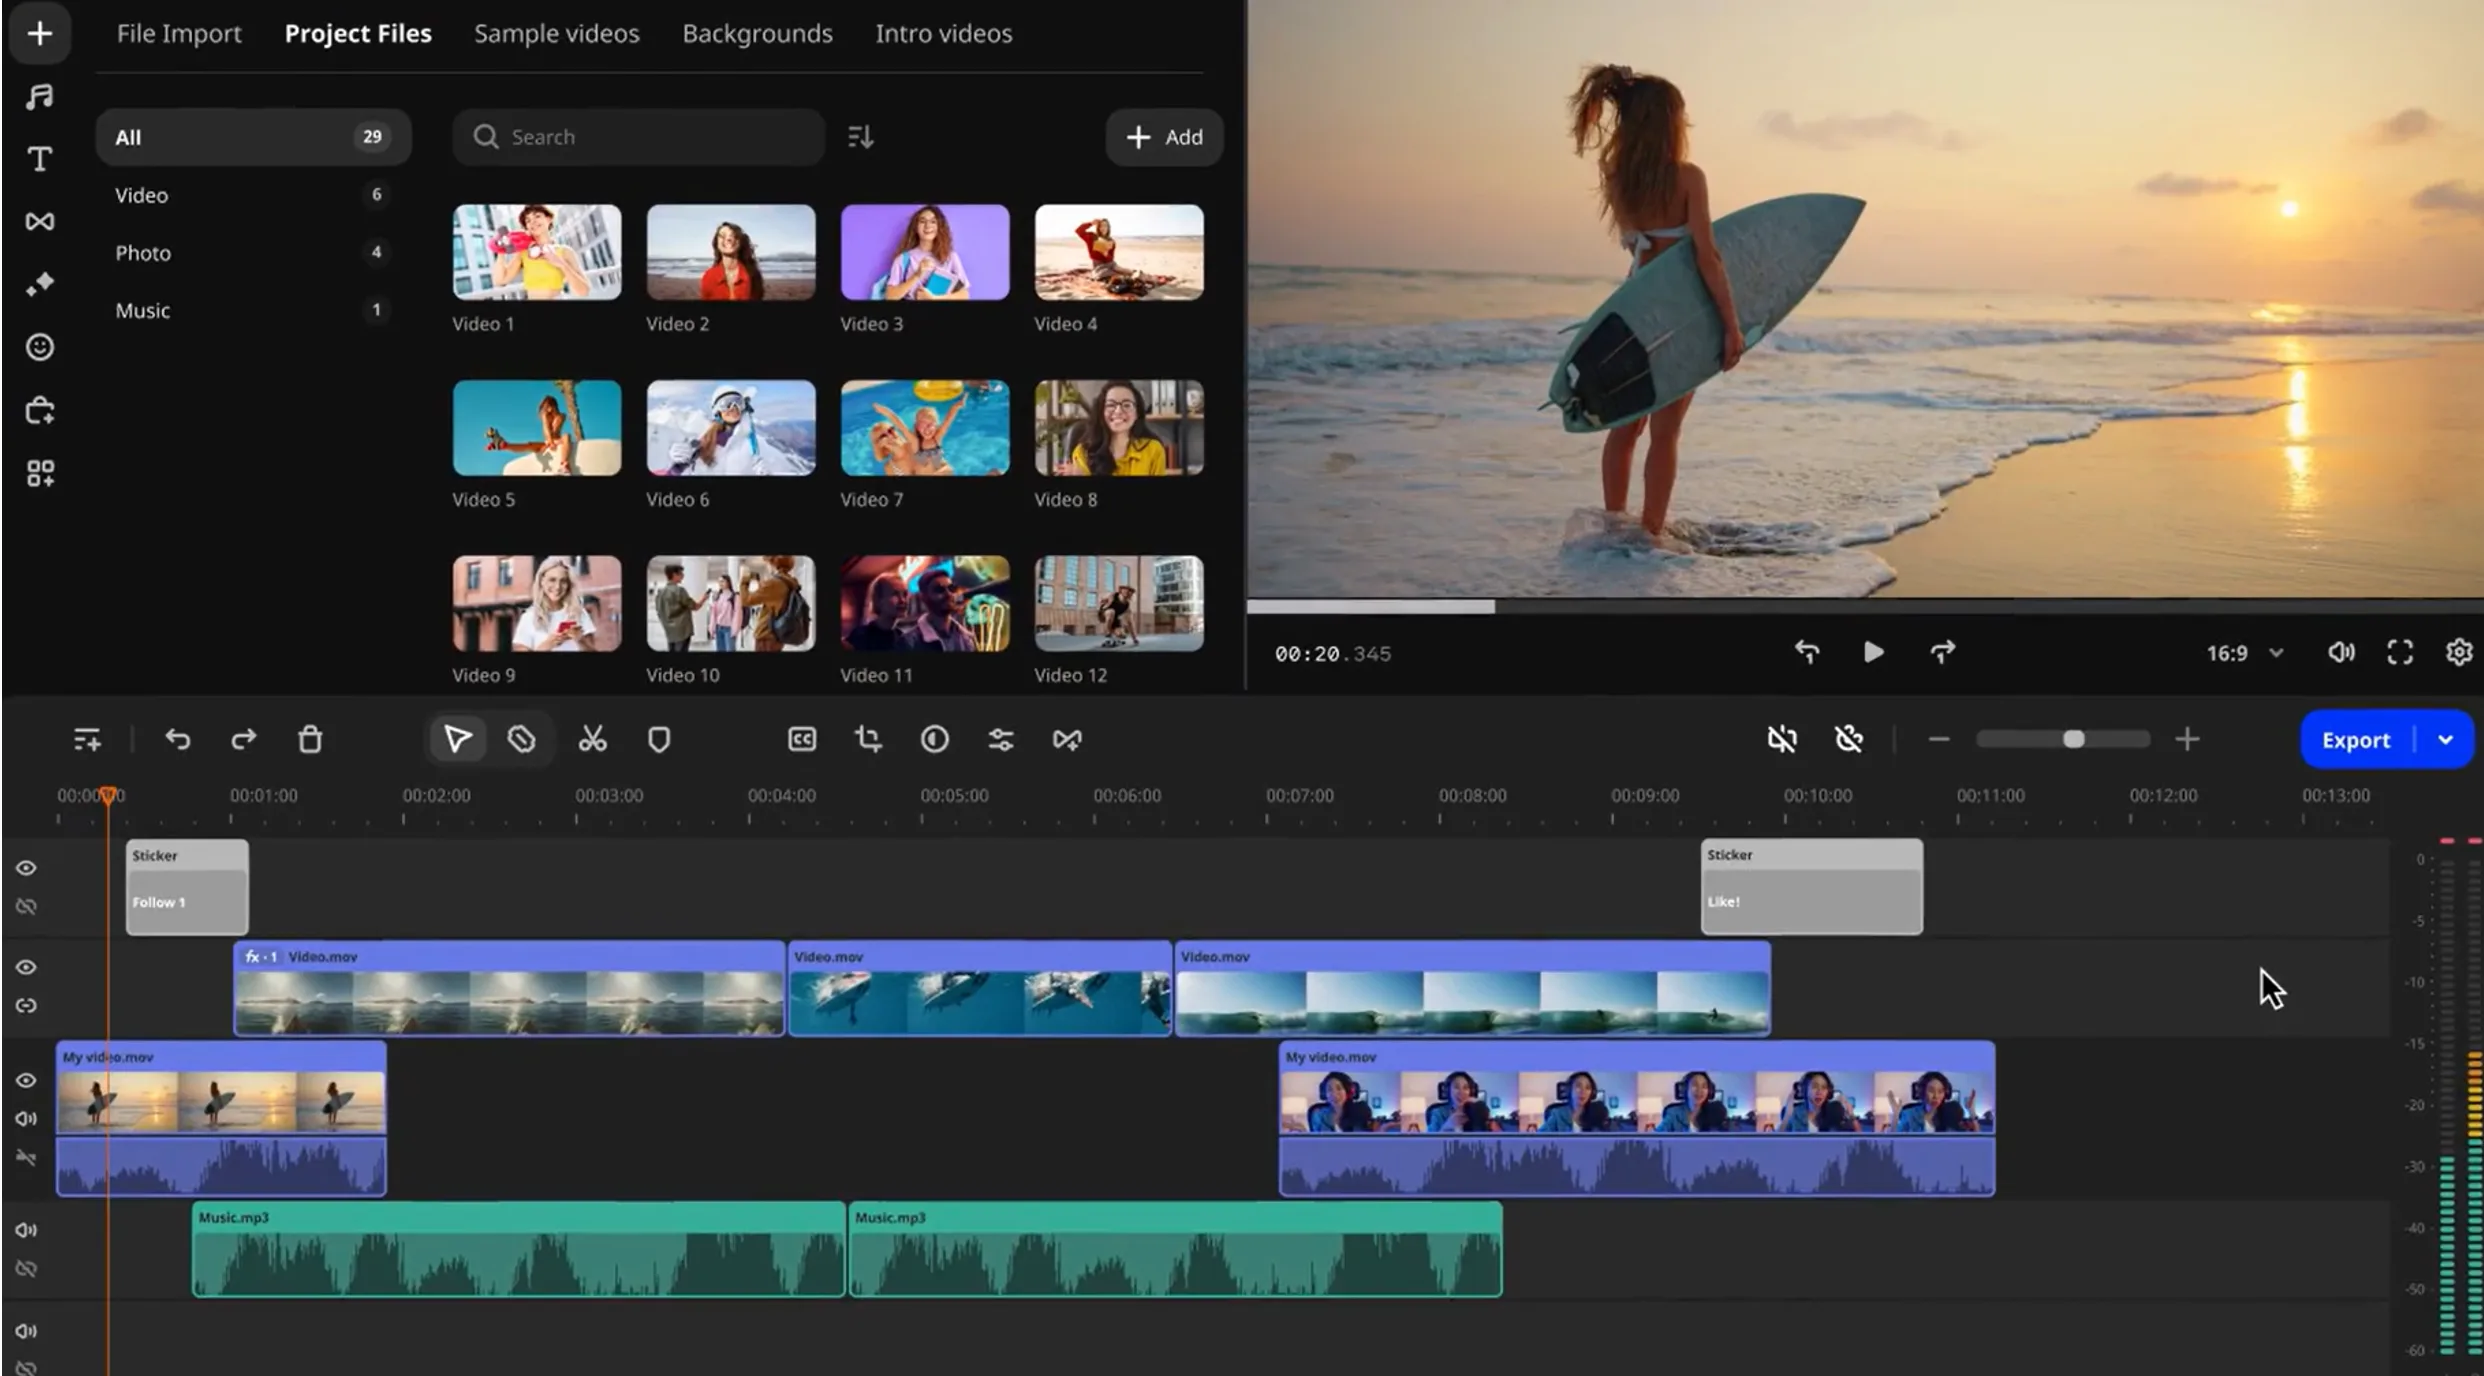Image resolution: width=2484 pixels, height=1376 pixels.
Task: Open the Captions tool (CC icon)
Action: [x=801, y=739]
